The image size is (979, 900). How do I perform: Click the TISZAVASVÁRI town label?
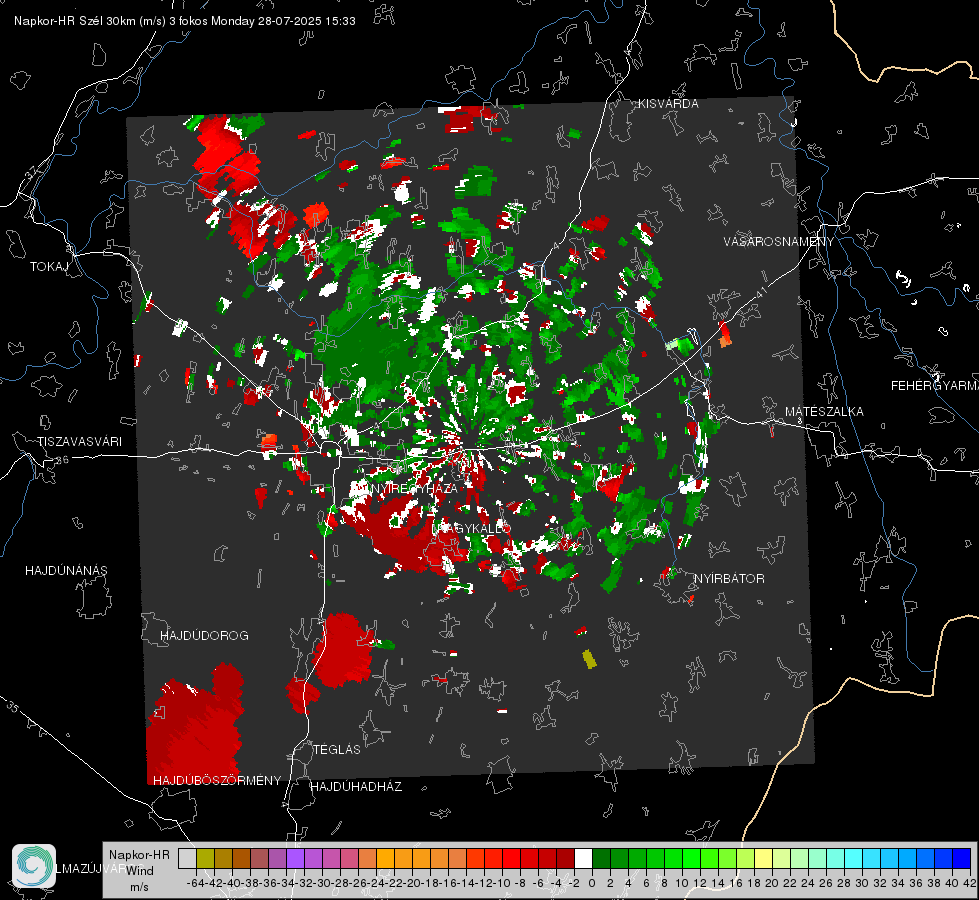point(79,442)
